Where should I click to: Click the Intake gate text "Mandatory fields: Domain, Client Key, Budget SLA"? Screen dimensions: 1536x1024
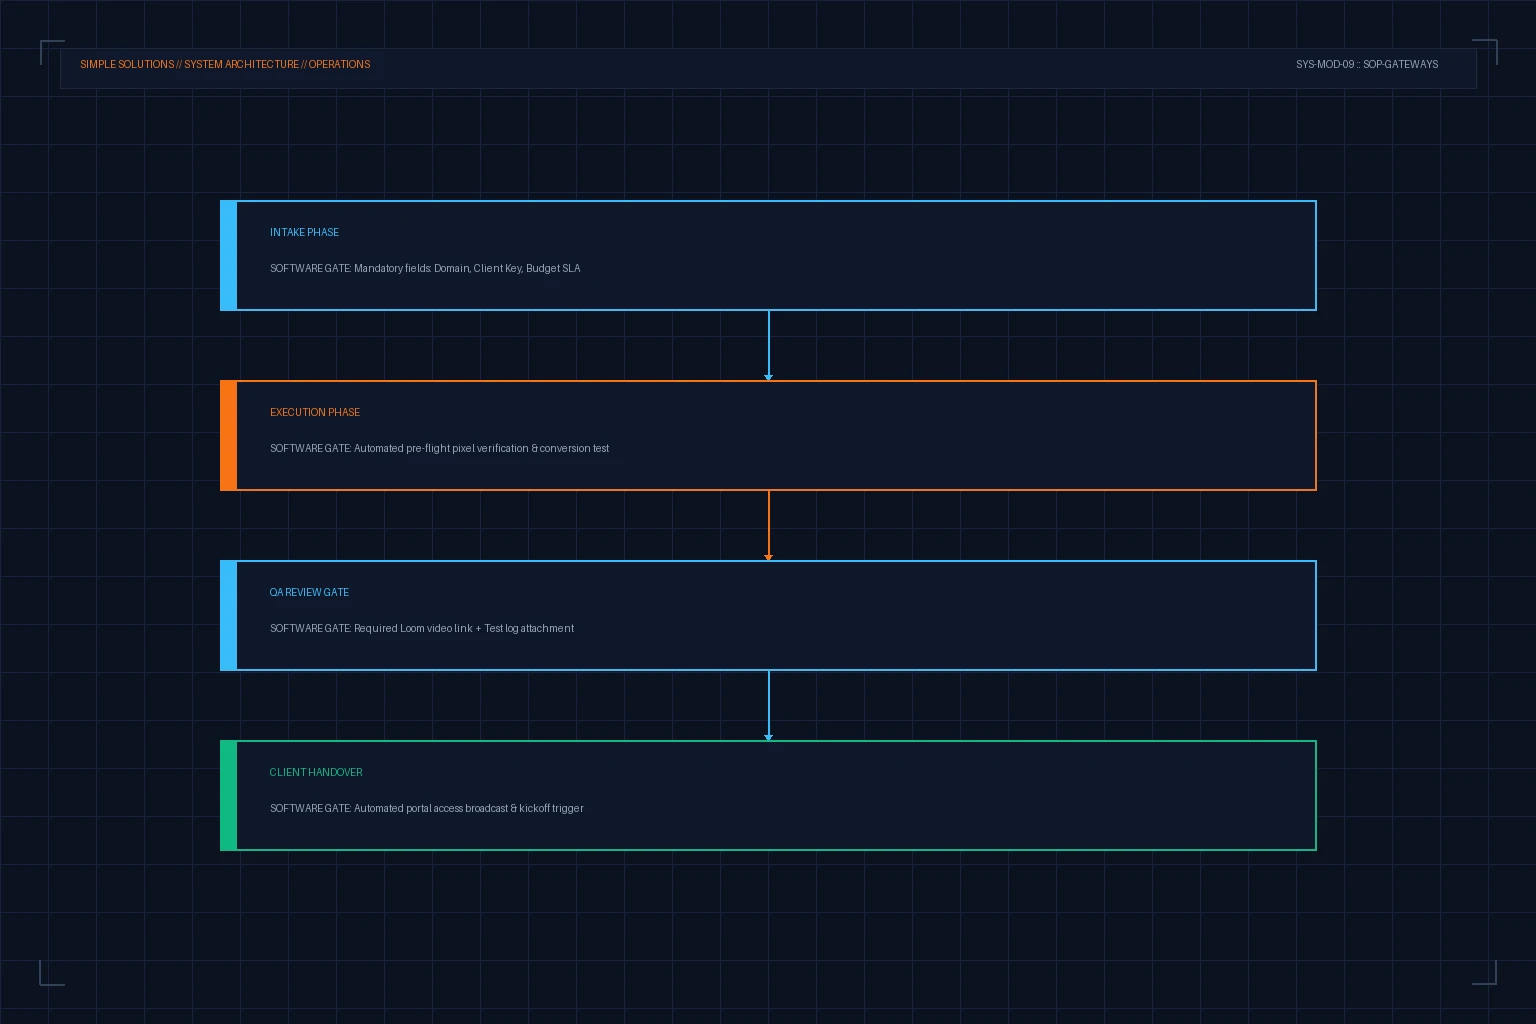(467, 268)
